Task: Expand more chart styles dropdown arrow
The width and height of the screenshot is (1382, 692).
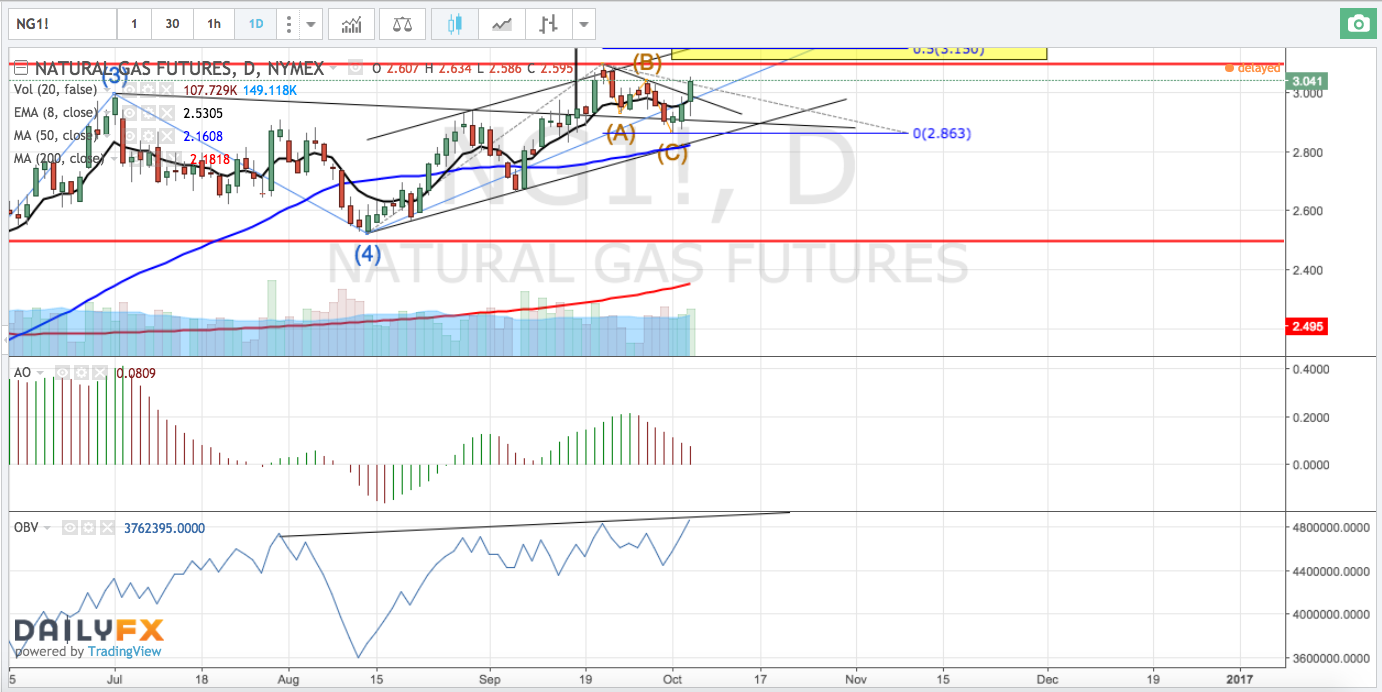Action: click(583, 23)
